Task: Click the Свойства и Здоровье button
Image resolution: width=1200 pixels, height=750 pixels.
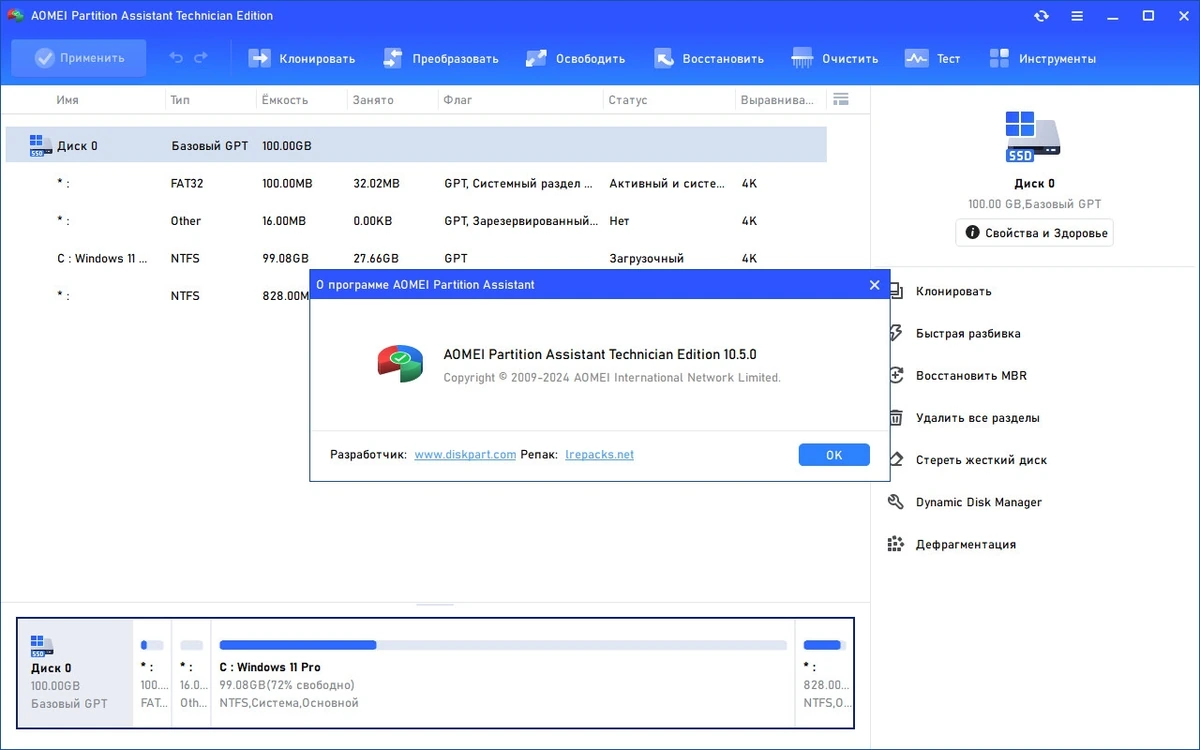Action: [1035, 233]
